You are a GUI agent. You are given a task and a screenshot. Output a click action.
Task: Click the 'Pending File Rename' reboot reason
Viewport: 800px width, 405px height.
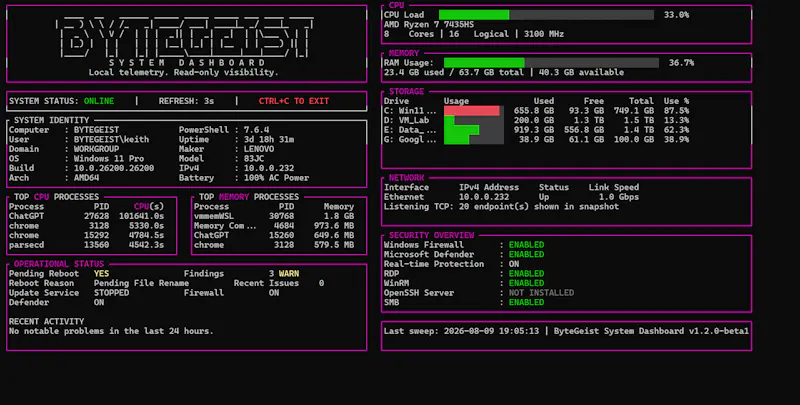[141, 284]
